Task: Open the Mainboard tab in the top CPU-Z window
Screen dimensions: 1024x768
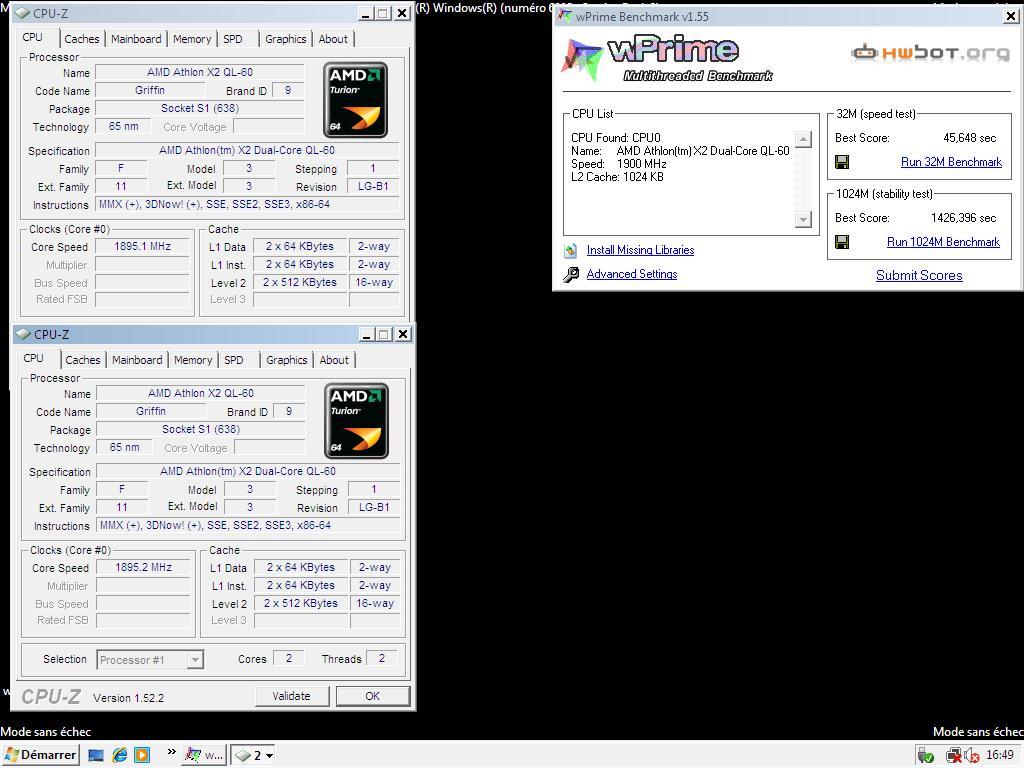Action: [136, 39]
